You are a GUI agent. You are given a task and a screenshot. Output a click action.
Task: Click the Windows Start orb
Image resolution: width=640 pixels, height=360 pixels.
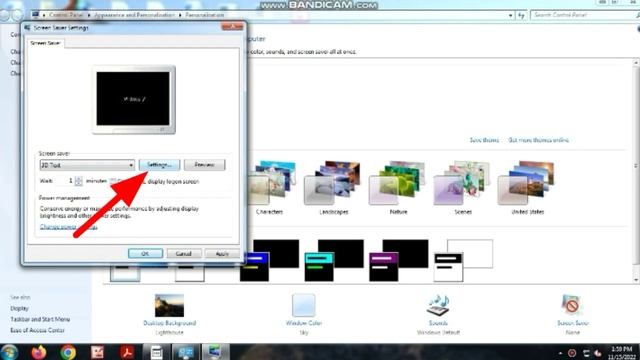click(9, 352)
